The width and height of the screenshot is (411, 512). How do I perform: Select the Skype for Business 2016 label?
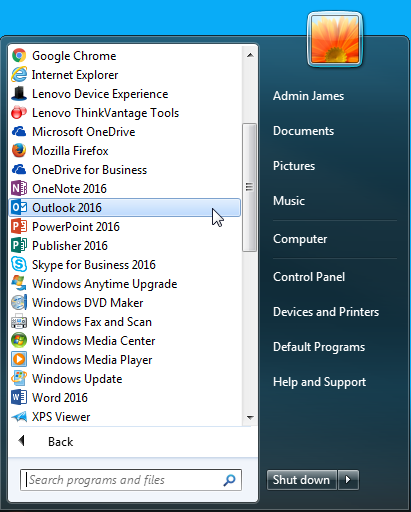click(x=94, y=265)
